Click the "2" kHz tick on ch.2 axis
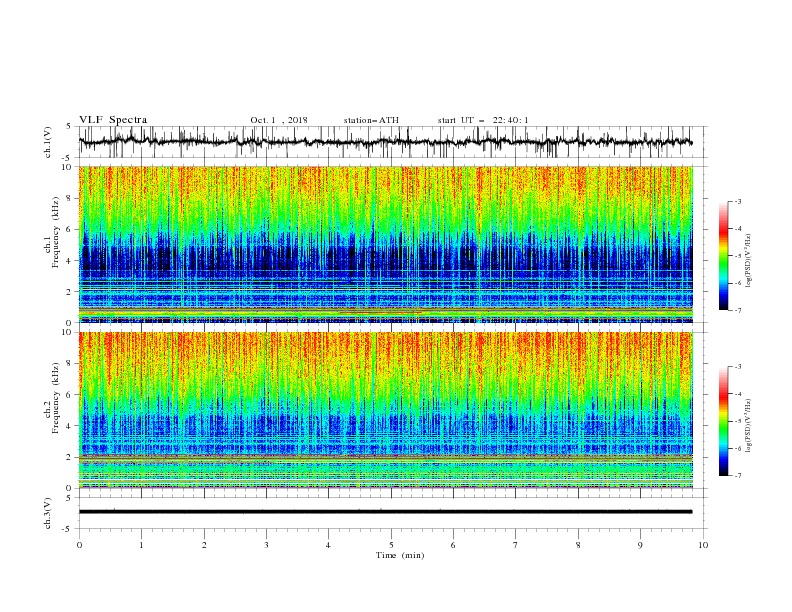The width and height of the screenshot is (792, 612). pos(70,457)
